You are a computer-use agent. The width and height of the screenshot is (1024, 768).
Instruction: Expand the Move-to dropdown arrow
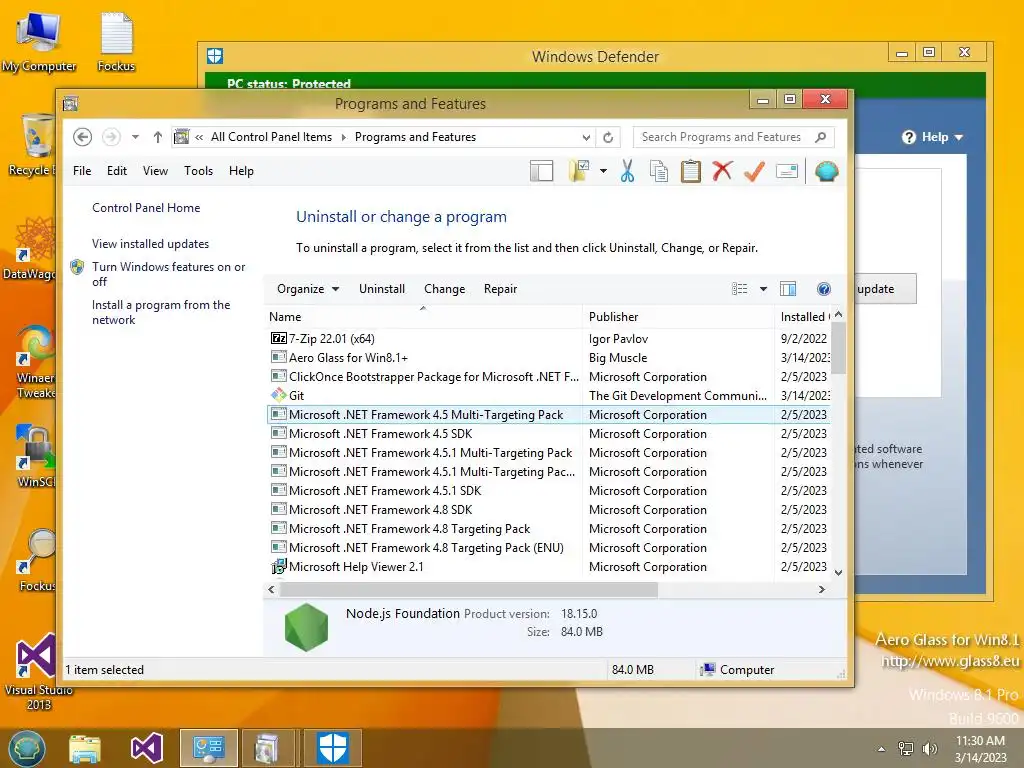tap(603, 171)
